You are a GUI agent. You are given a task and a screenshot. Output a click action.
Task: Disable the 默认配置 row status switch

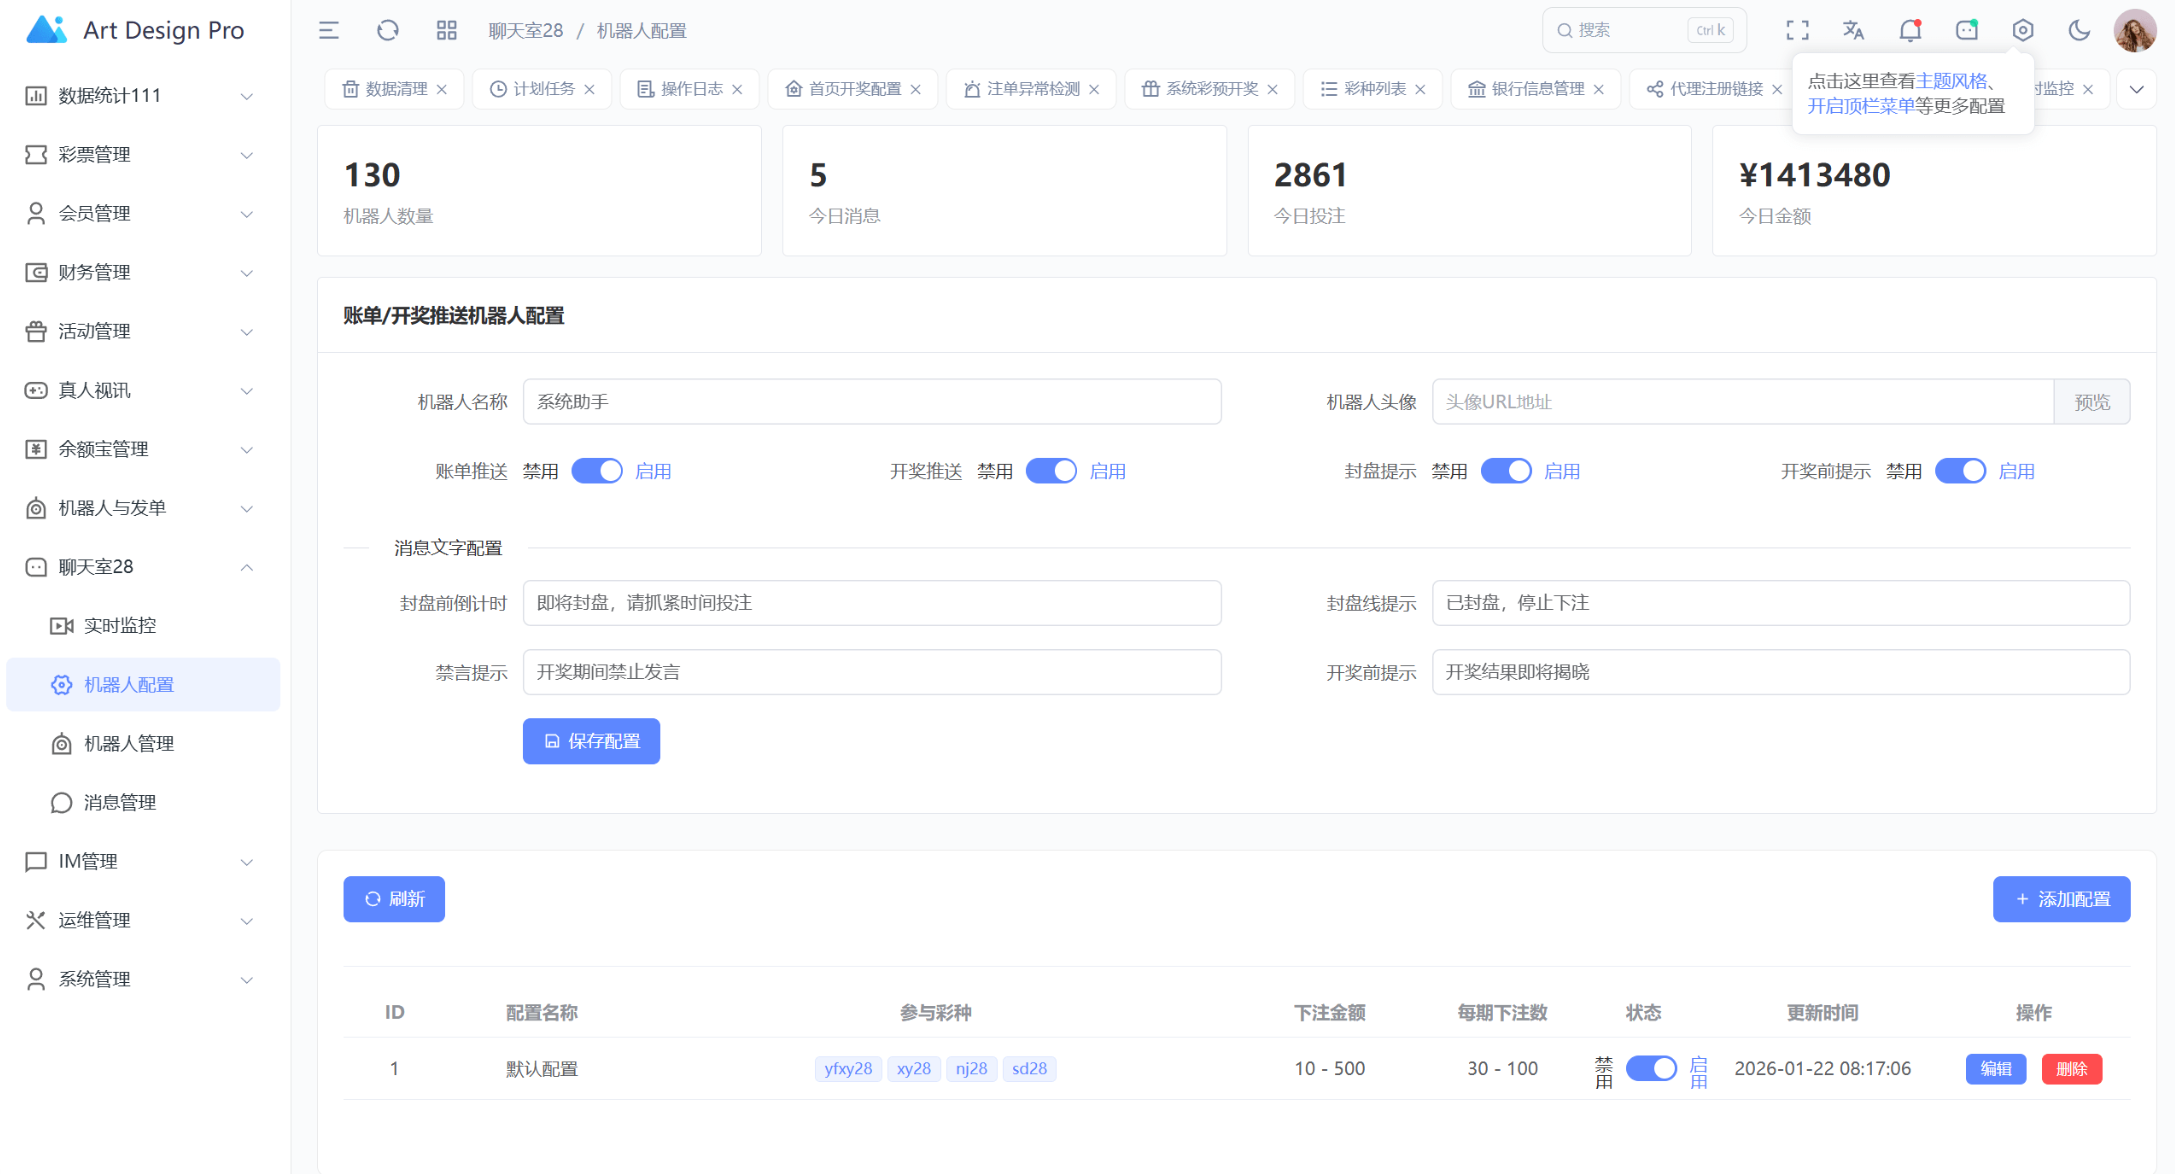tap(1651, 1069)
